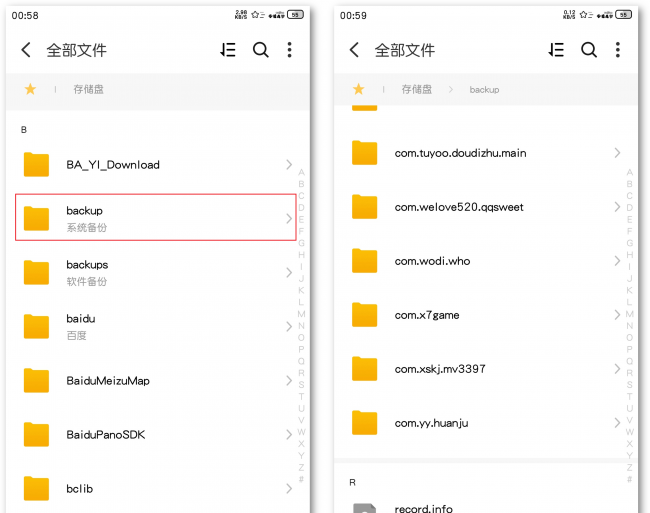Screen dimensions: 650x513
Task: Expand the backups row chevron
Action: point(289,273)
